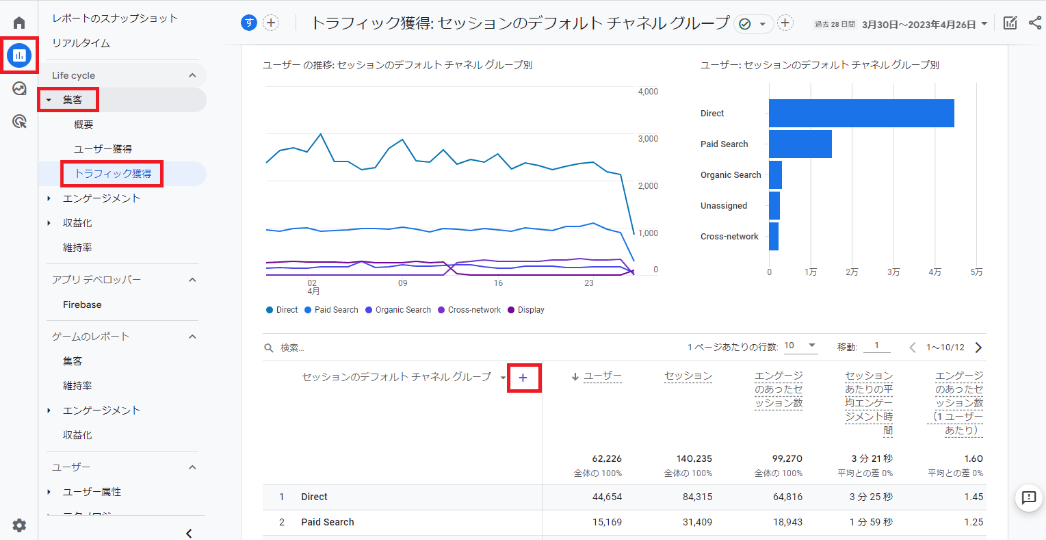Click the customize report pencil icon

(1010, 23)
